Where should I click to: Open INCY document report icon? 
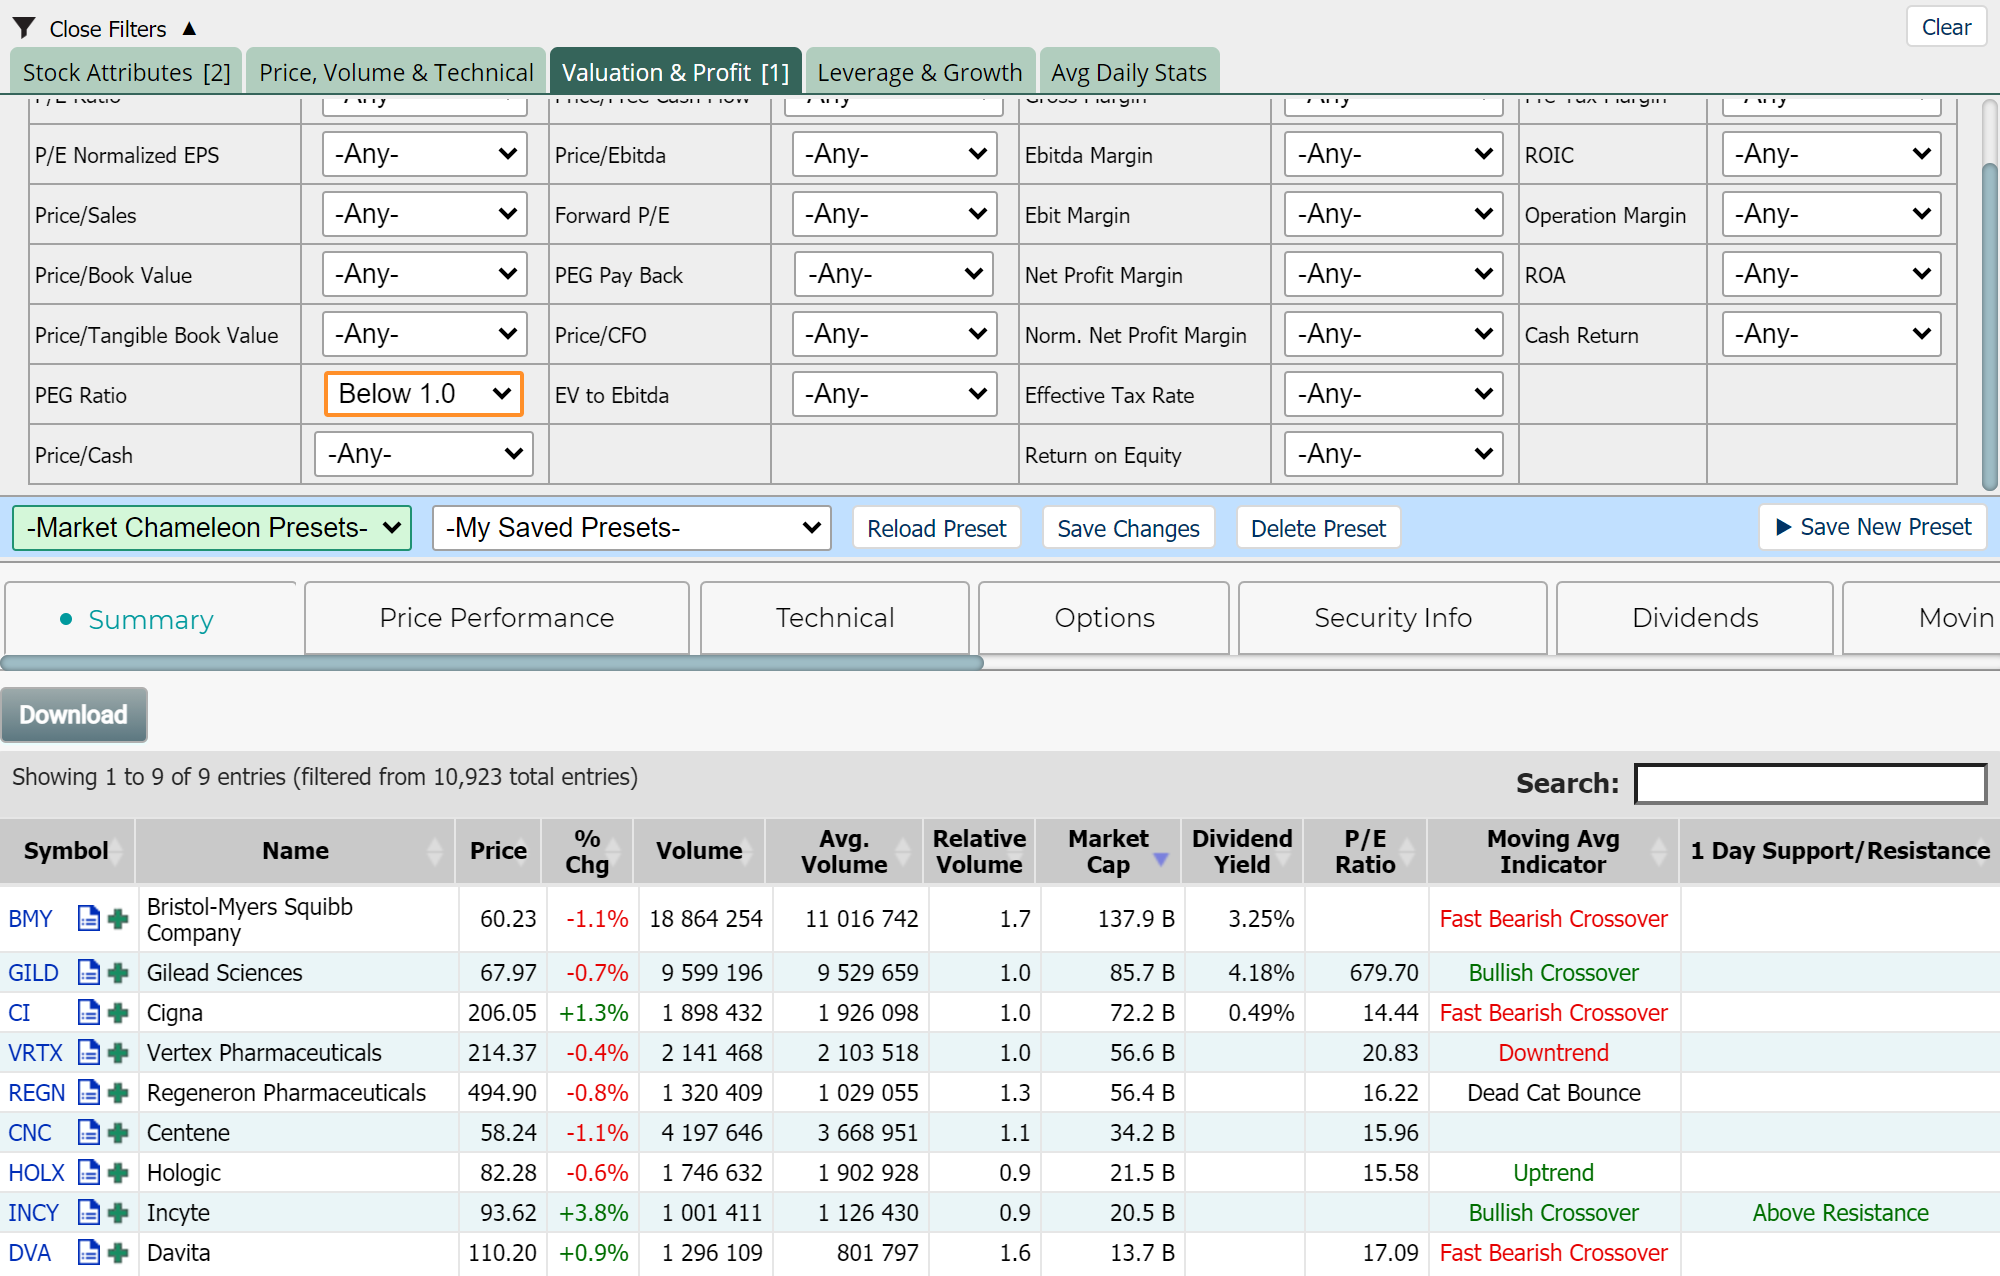(89, 1212)
